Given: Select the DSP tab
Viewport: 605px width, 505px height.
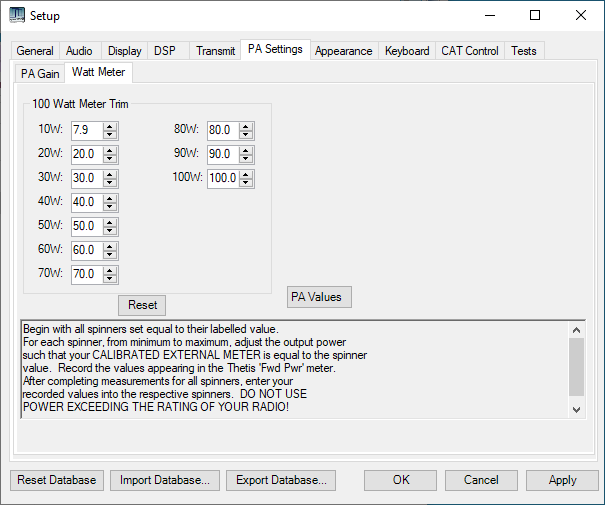Looking at the screenshot, I should point(165,51).
